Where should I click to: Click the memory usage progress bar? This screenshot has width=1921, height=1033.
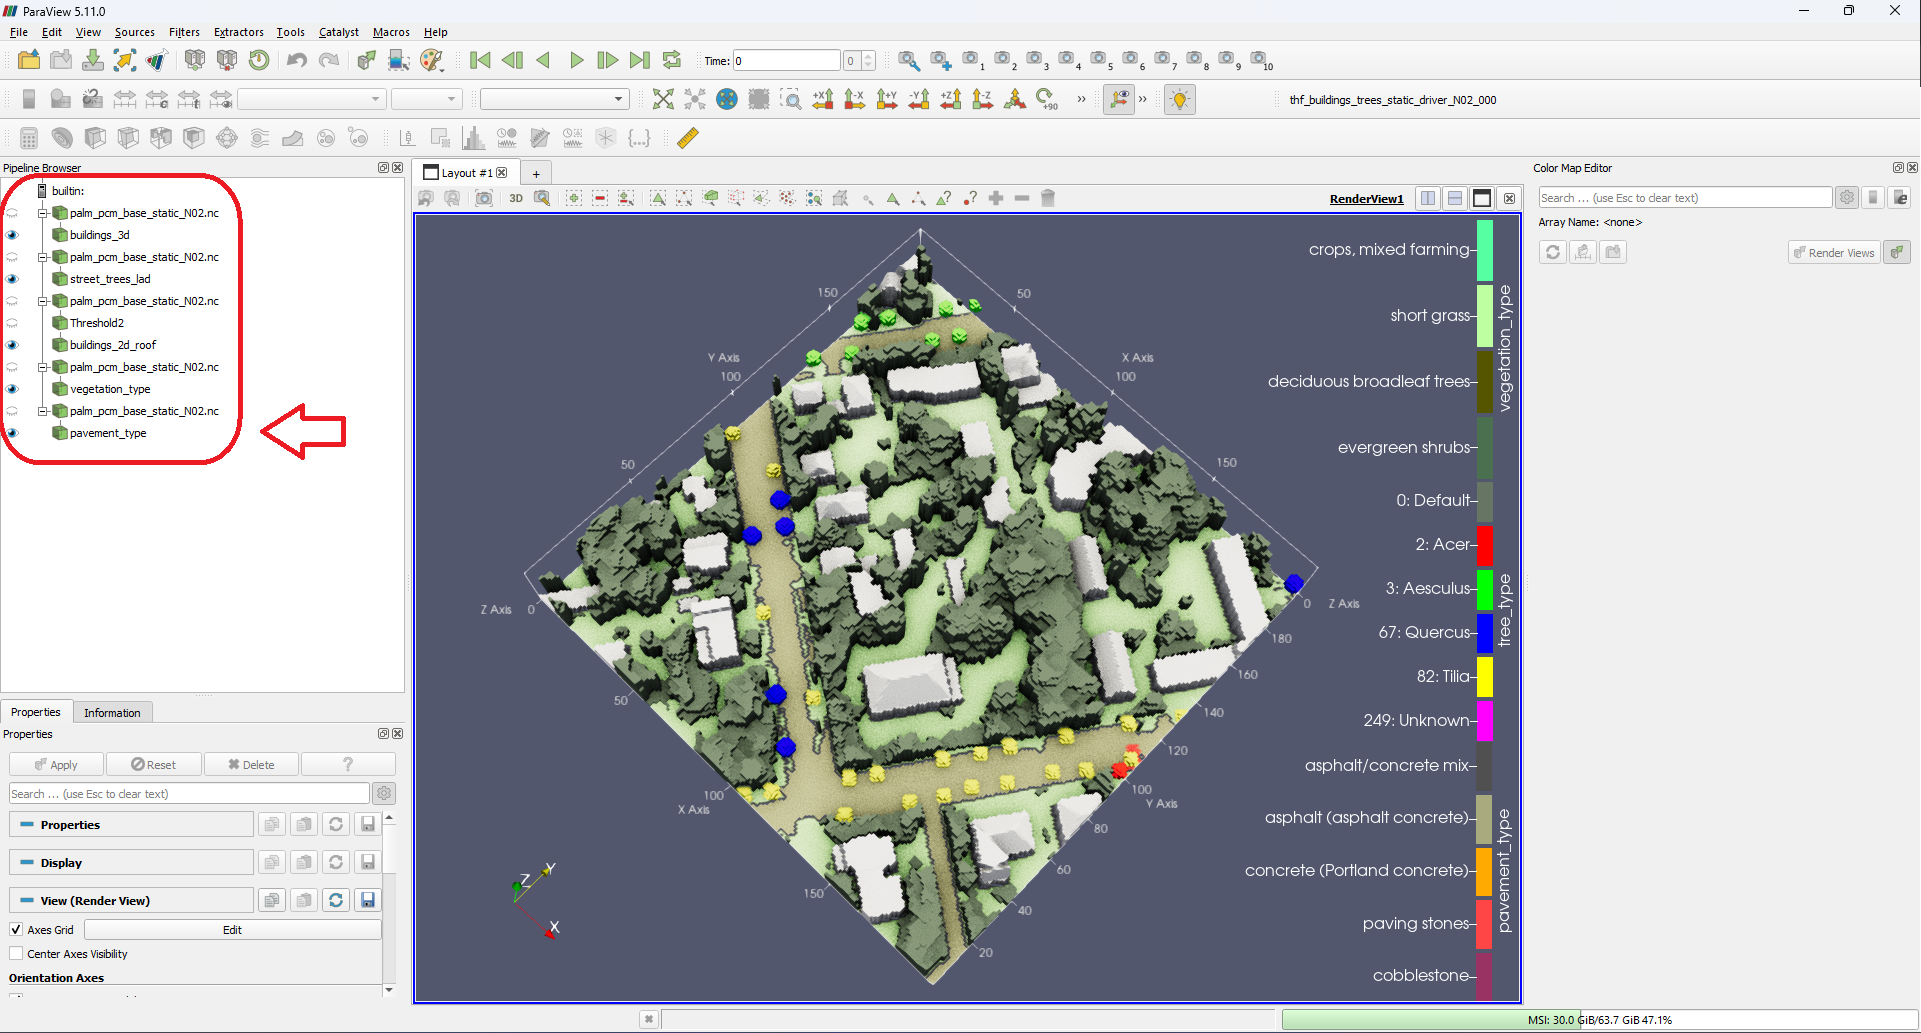[1599, 1020]
